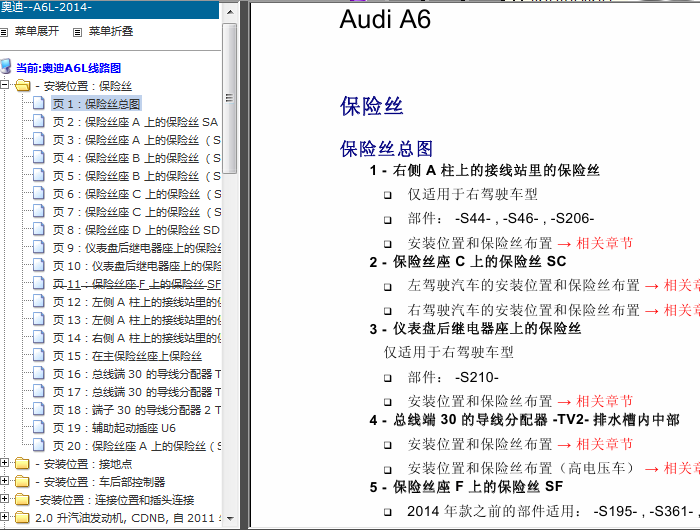Click the computer icon next to 当前:奥迪A6L线路图
Viewport: 700px width, 530px height.
tap(6, 67)
